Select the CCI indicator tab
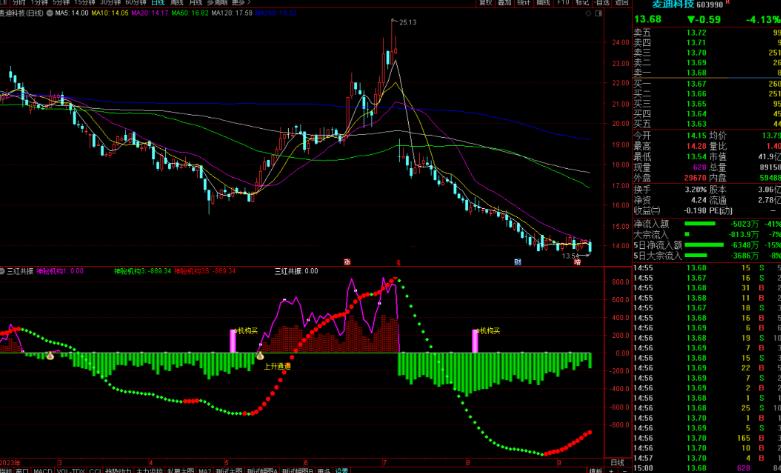The image size is (781, 473). (95, 471)
